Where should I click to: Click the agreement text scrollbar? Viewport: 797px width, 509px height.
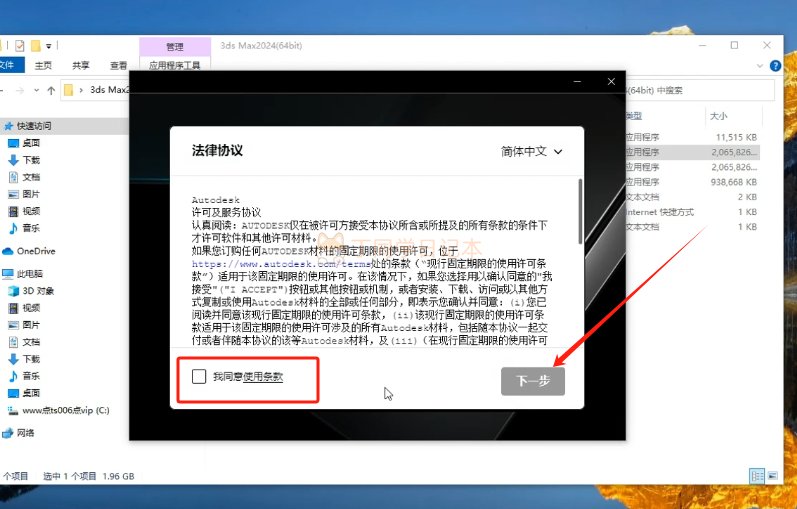click(x=580, y=212)
